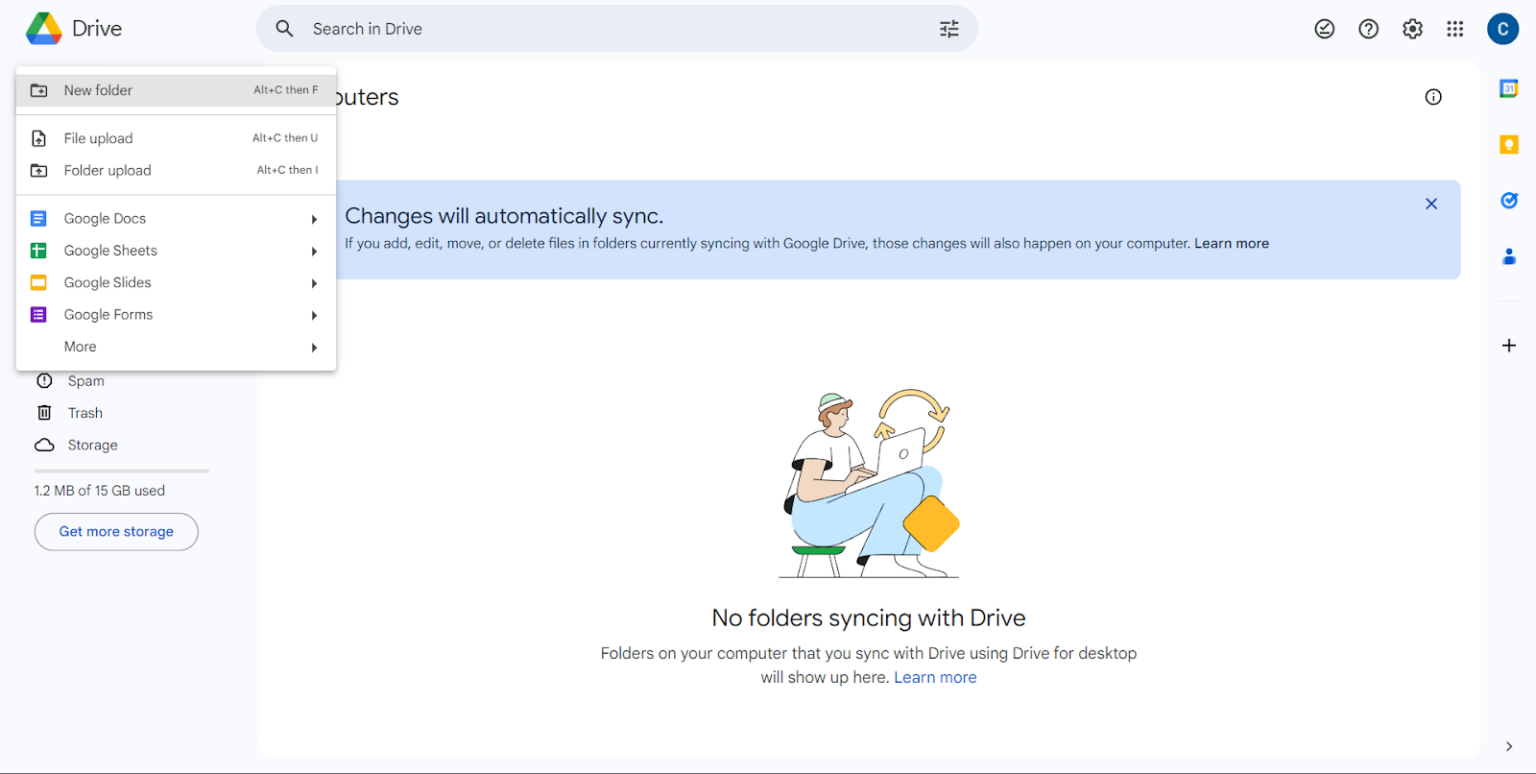Click the No folders syncing with Drive heading
The image size is (1536, 774).
(868, 617)
